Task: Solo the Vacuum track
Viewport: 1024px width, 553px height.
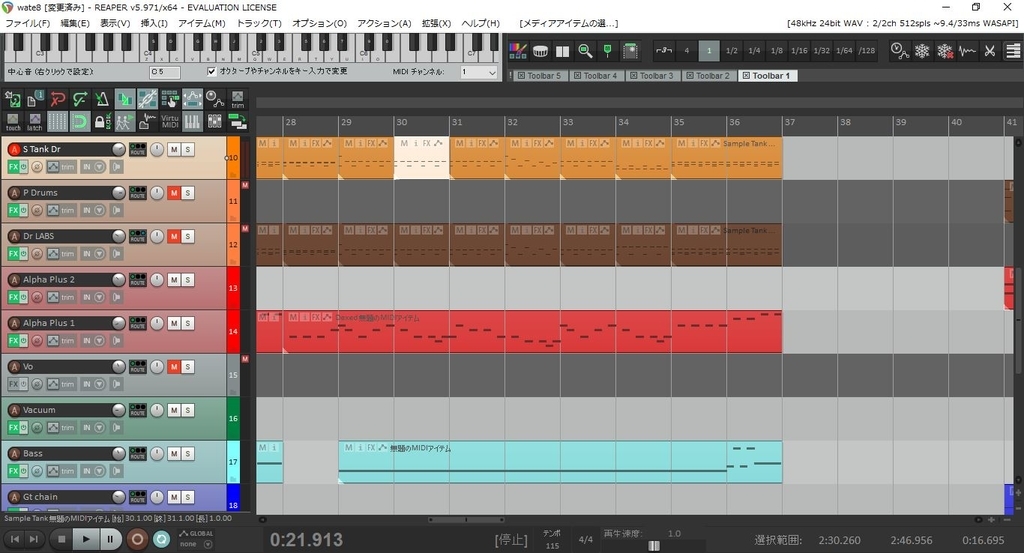Action: [187, 410]
